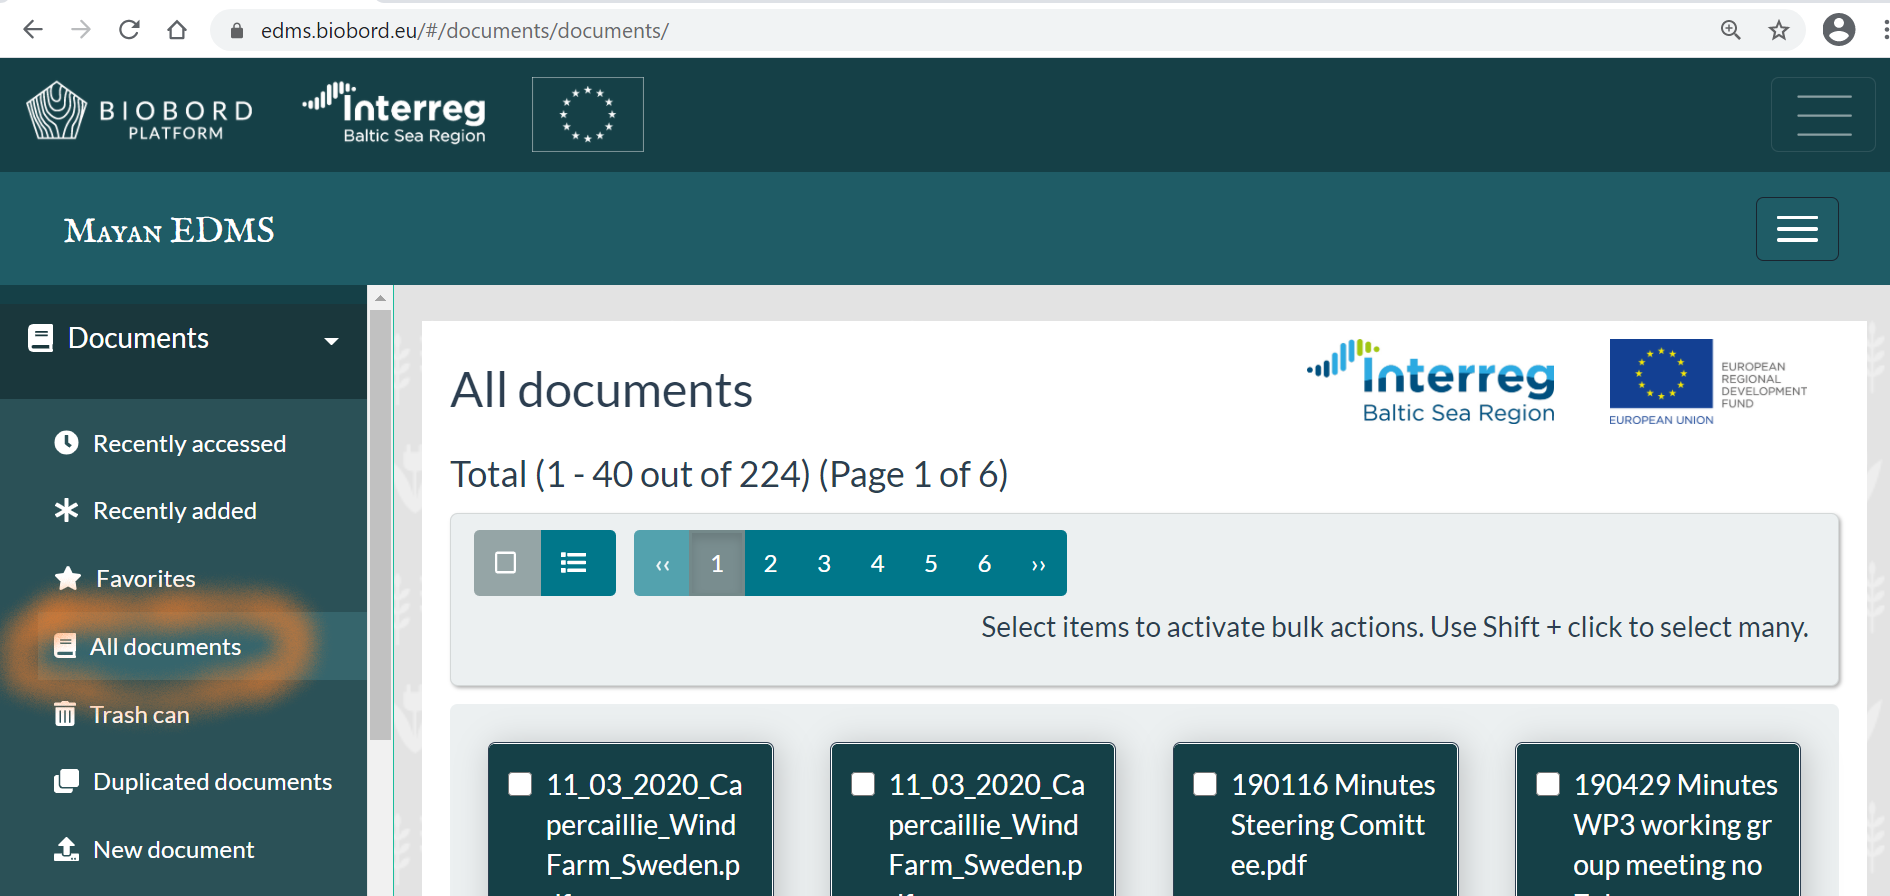
Task: Click the All documents page heading
Action: pos(601,390)
